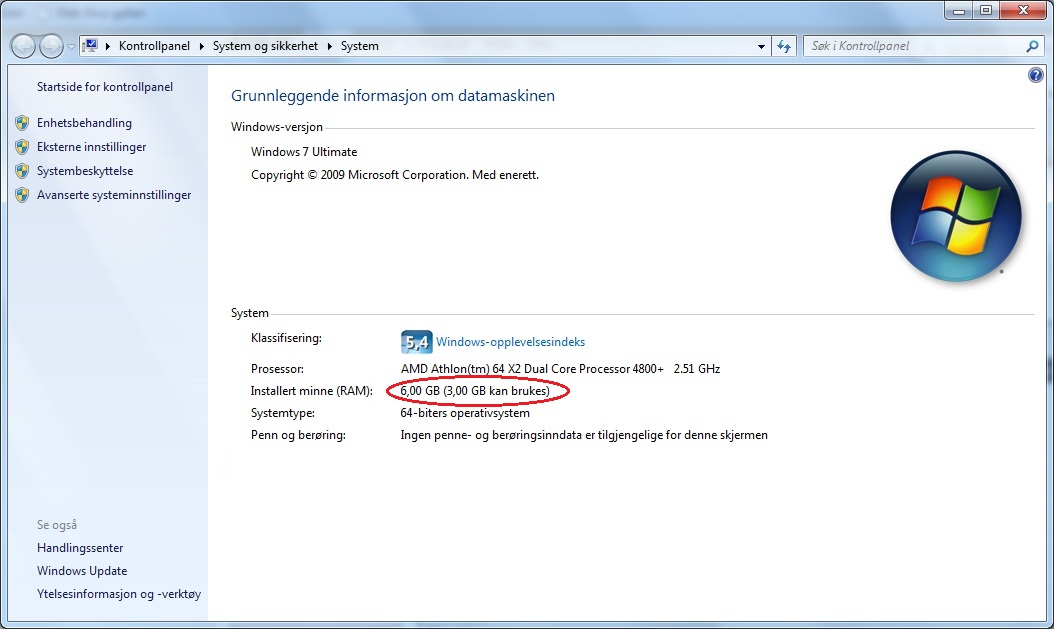The width and height of the screenshot is (1054, 630).
Task: Click the Grunnleggende informasjon om datamaskinen heading
Action: click(x=393, y=95)
